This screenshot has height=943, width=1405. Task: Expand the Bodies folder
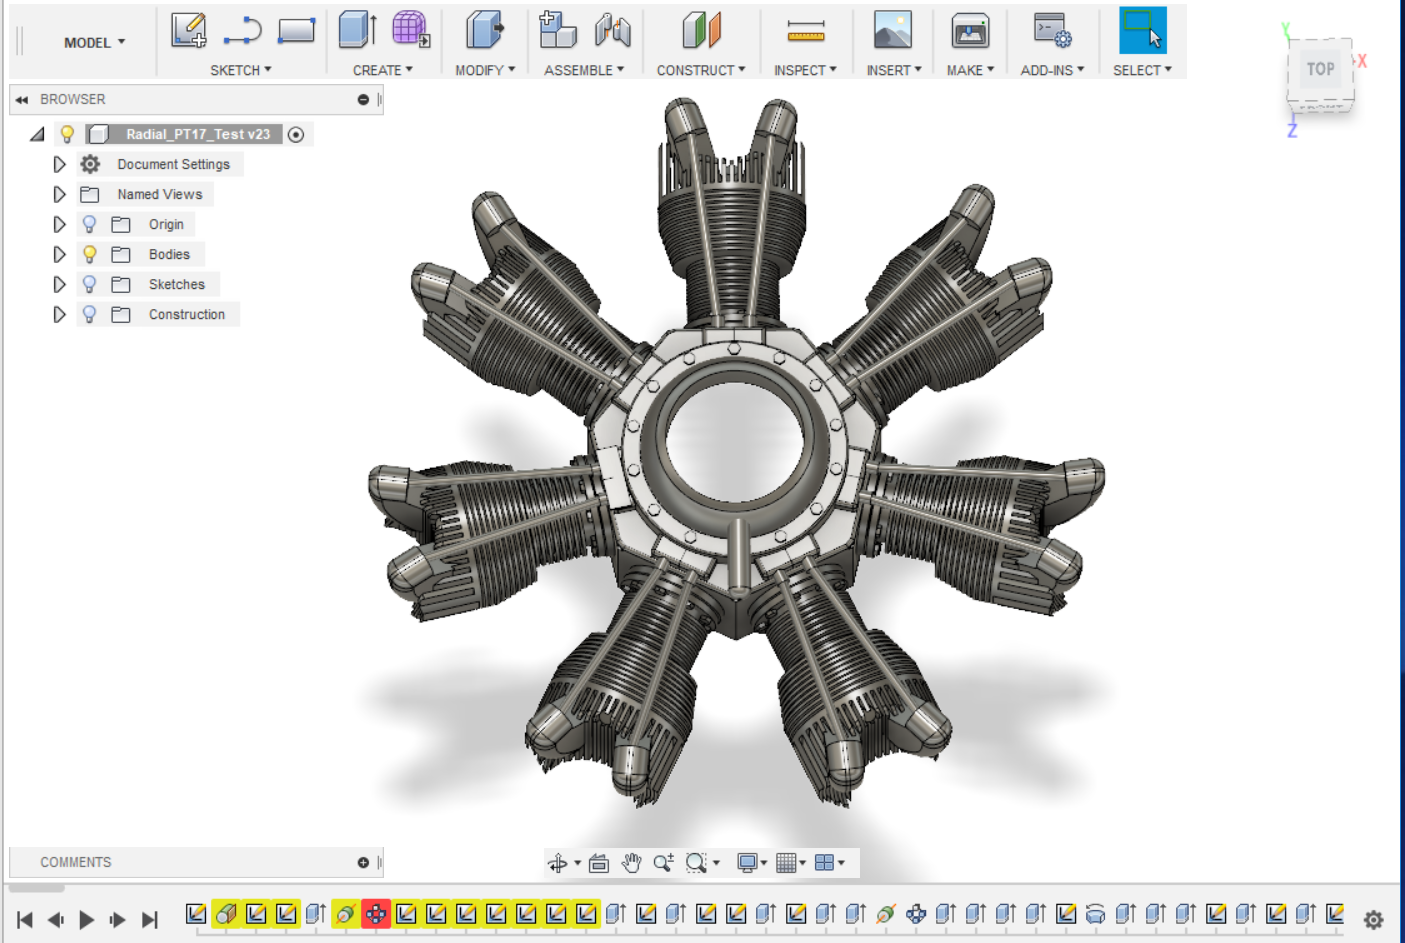[59, 254]
